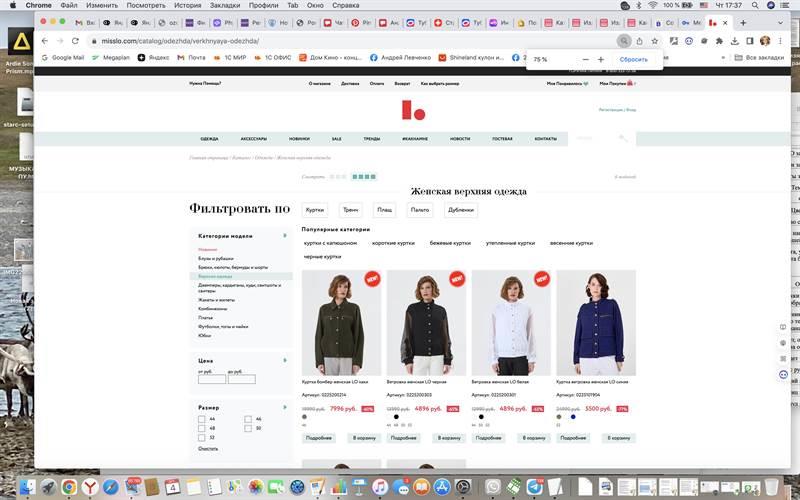Enable the size 48 filter checkbox
The image size is (800, 500).
(x=202, y=428)
